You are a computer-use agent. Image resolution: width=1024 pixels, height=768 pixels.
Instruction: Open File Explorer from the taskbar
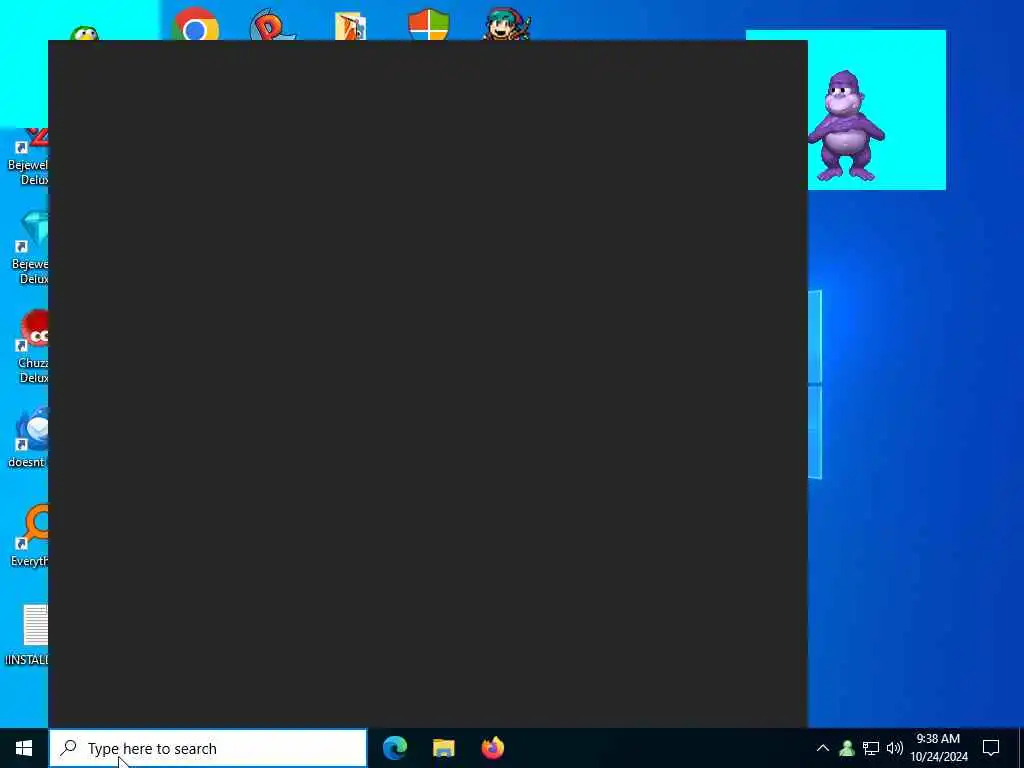(x=444, y=748)
